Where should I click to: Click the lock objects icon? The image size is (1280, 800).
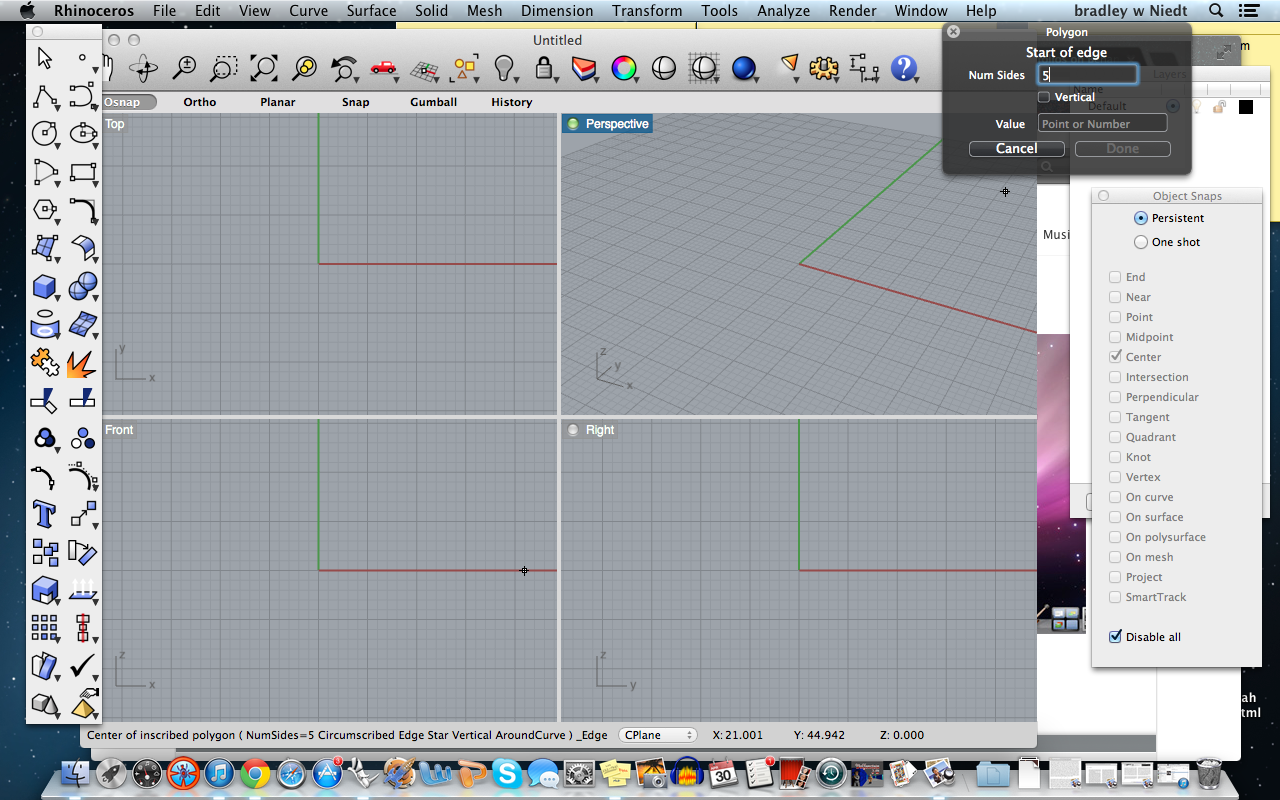coord(543,68)
